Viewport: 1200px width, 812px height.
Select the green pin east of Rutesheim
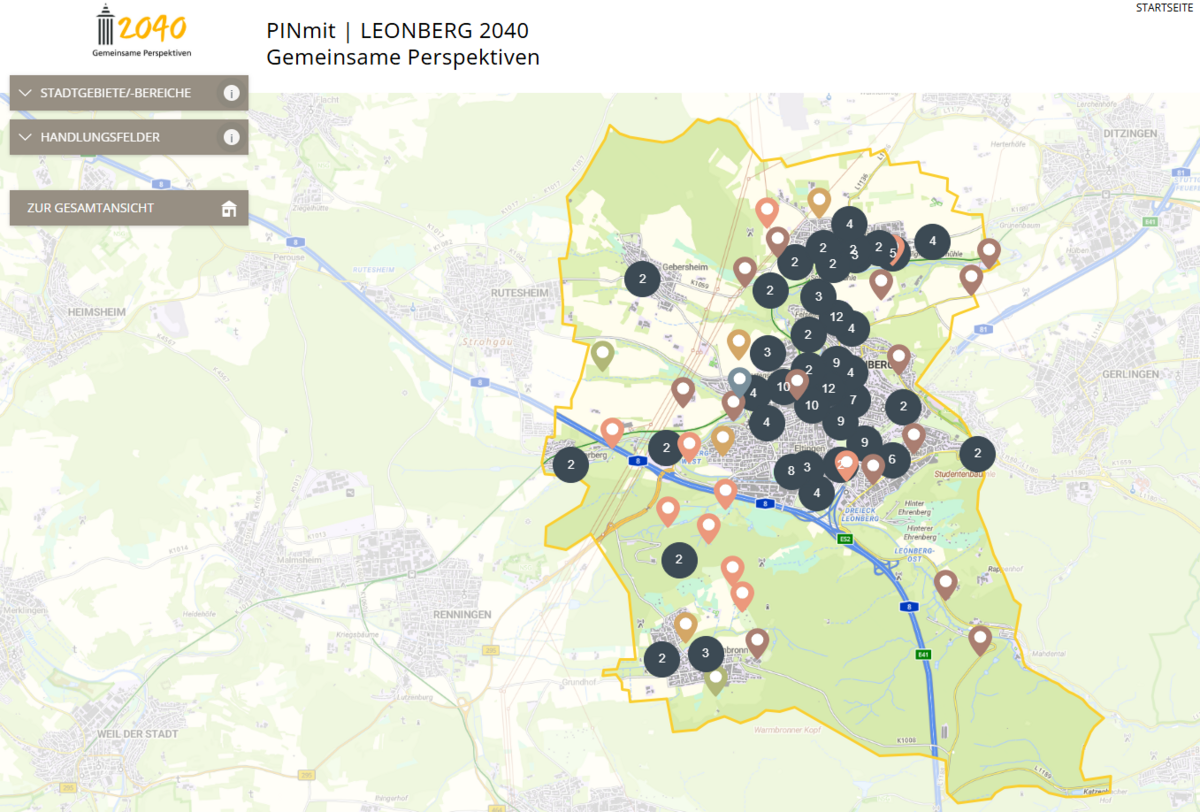[x=602, y=354]
